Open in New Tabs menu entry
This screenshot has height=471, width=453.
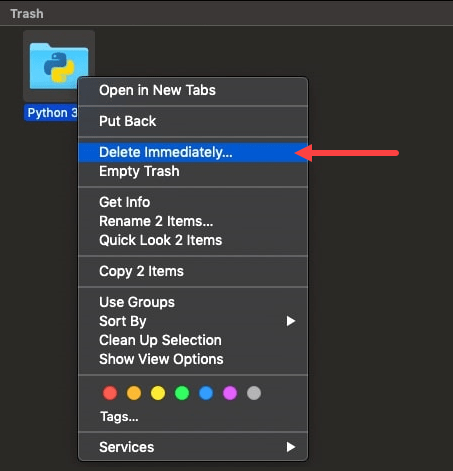193,90
